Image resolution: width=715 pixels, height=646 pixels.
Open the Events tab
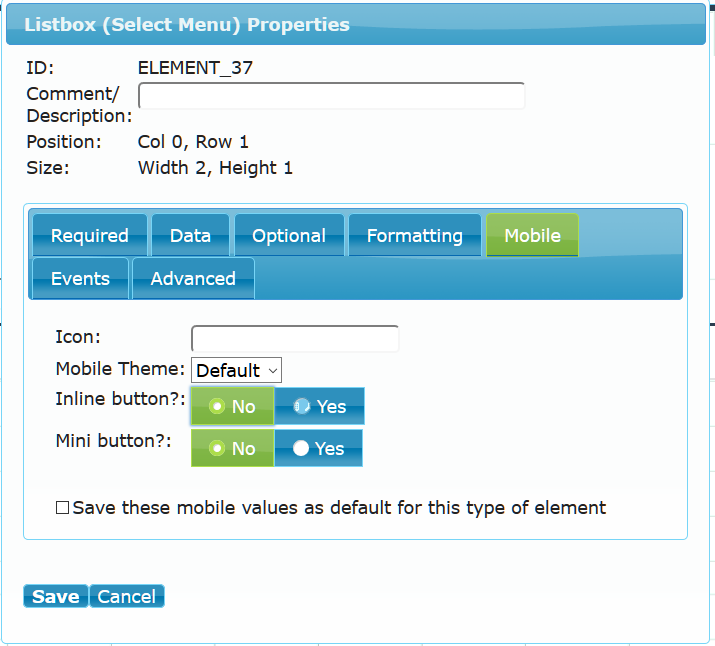click(x=80, y=279)
